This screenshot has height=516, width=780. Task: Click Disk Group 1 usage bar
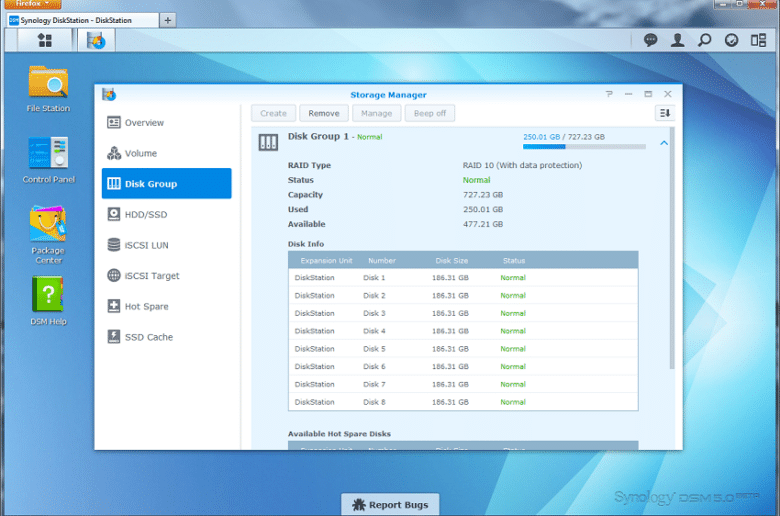[584, 147]
